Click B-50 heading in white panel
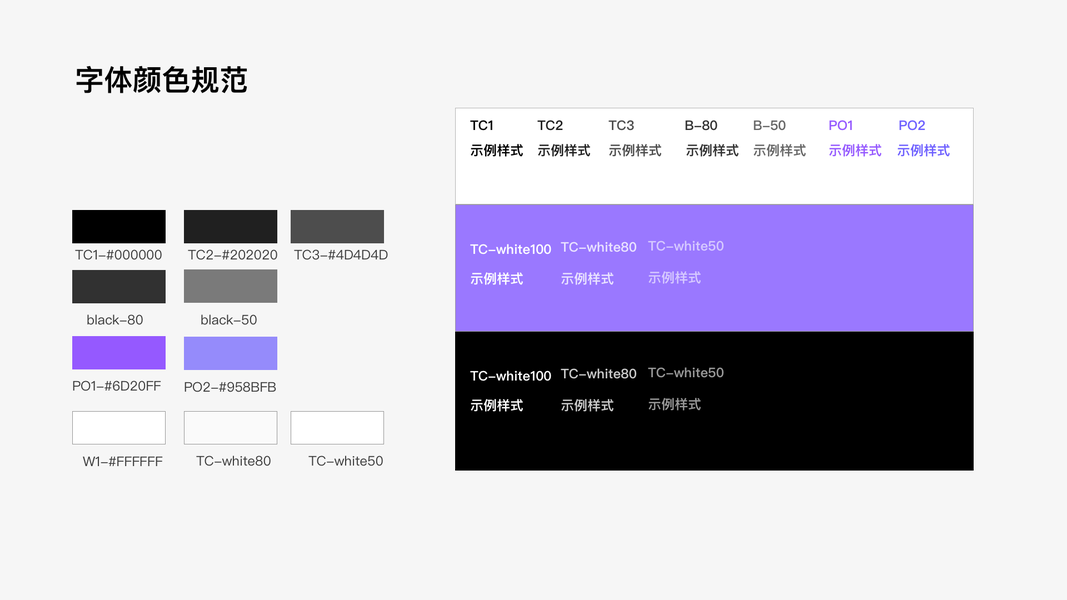The image size is (1067, 600). click(769, 126)
